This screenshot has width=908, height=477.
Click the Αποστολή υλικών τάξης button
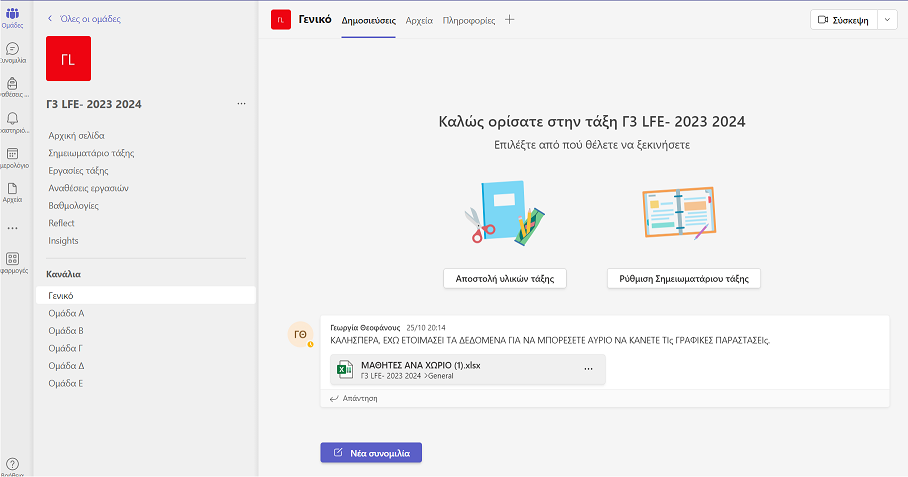coord(505,278)
